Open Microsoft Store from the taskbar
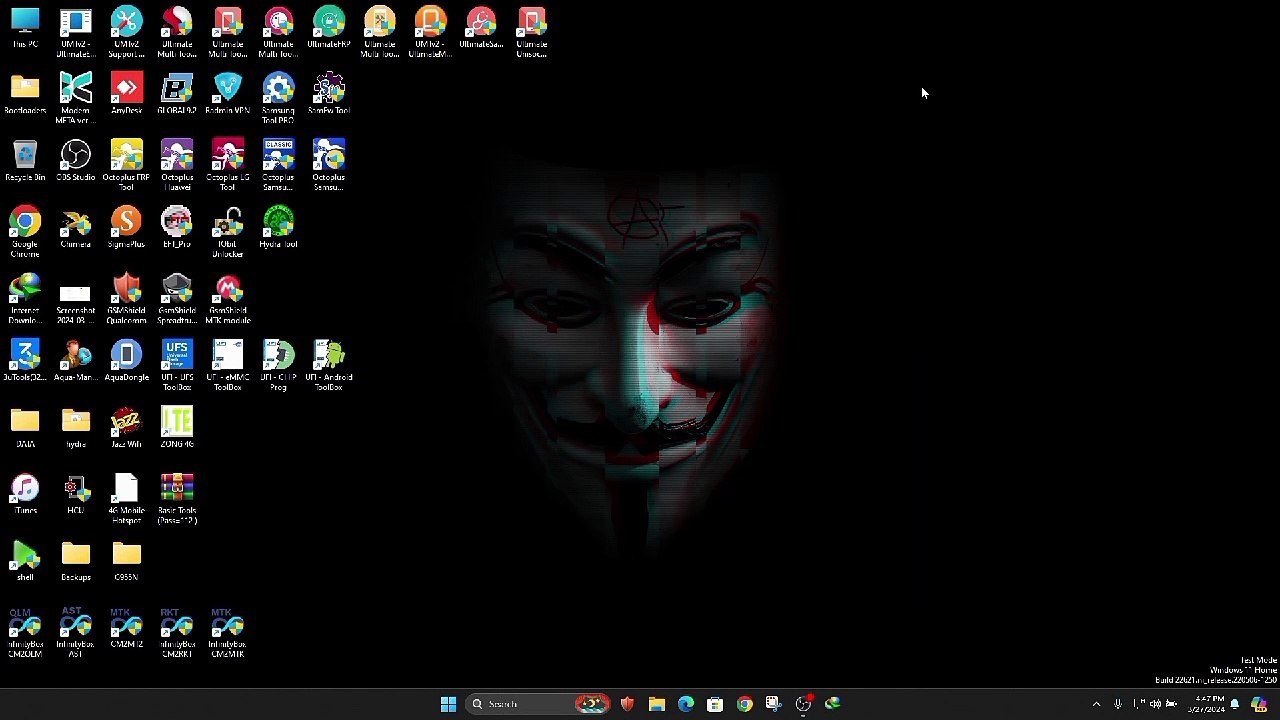The height and width of the screenshot is (720, 1280). [715, 704]
